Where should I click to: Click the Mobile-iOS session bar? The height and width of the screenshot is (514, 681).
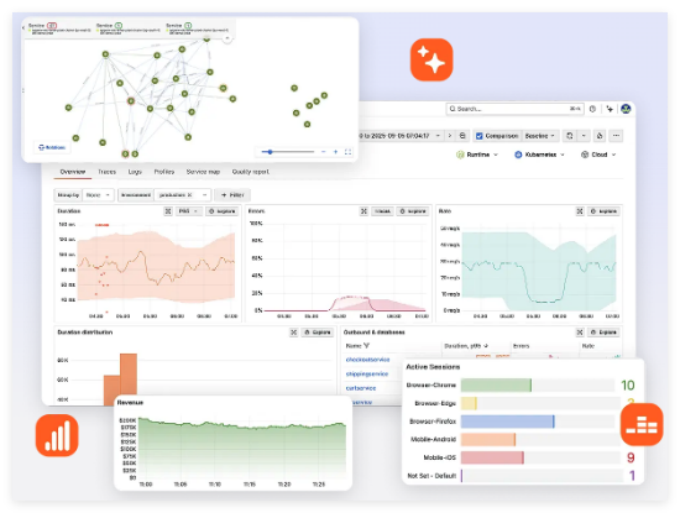tap(492, 458)
